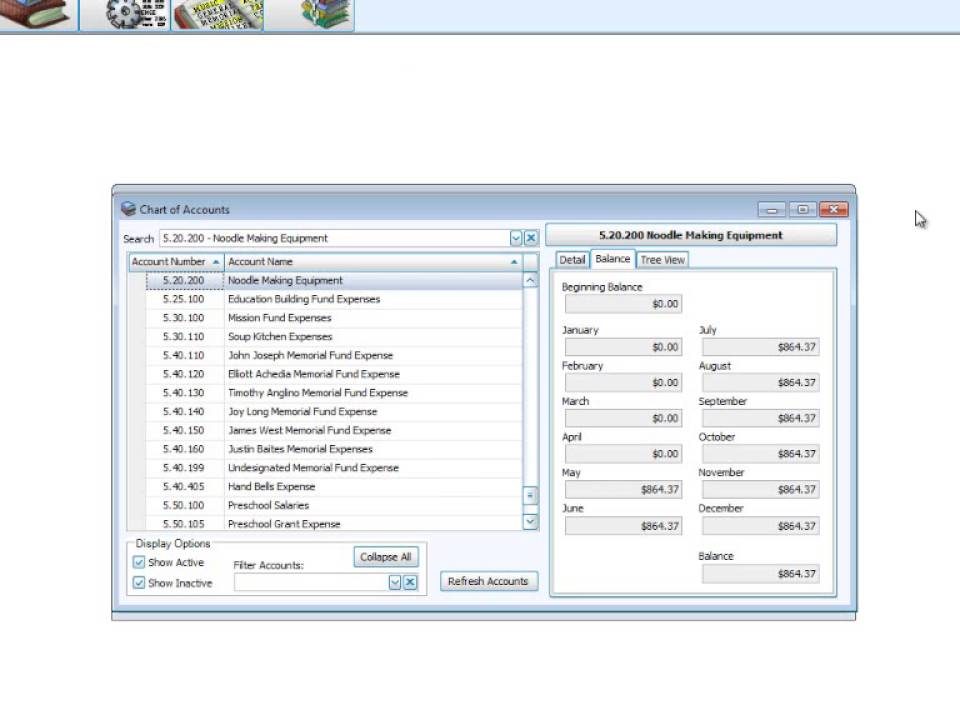Click the Account Number sort arrow

click(x=215, y=261)
